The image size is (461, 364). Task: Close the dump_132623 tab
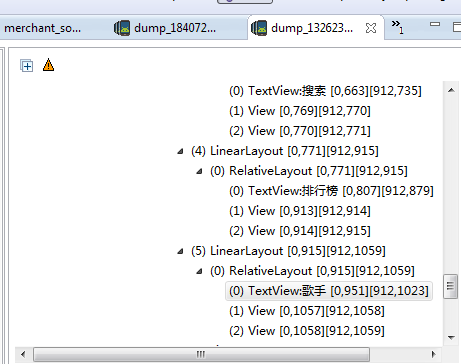371,28
